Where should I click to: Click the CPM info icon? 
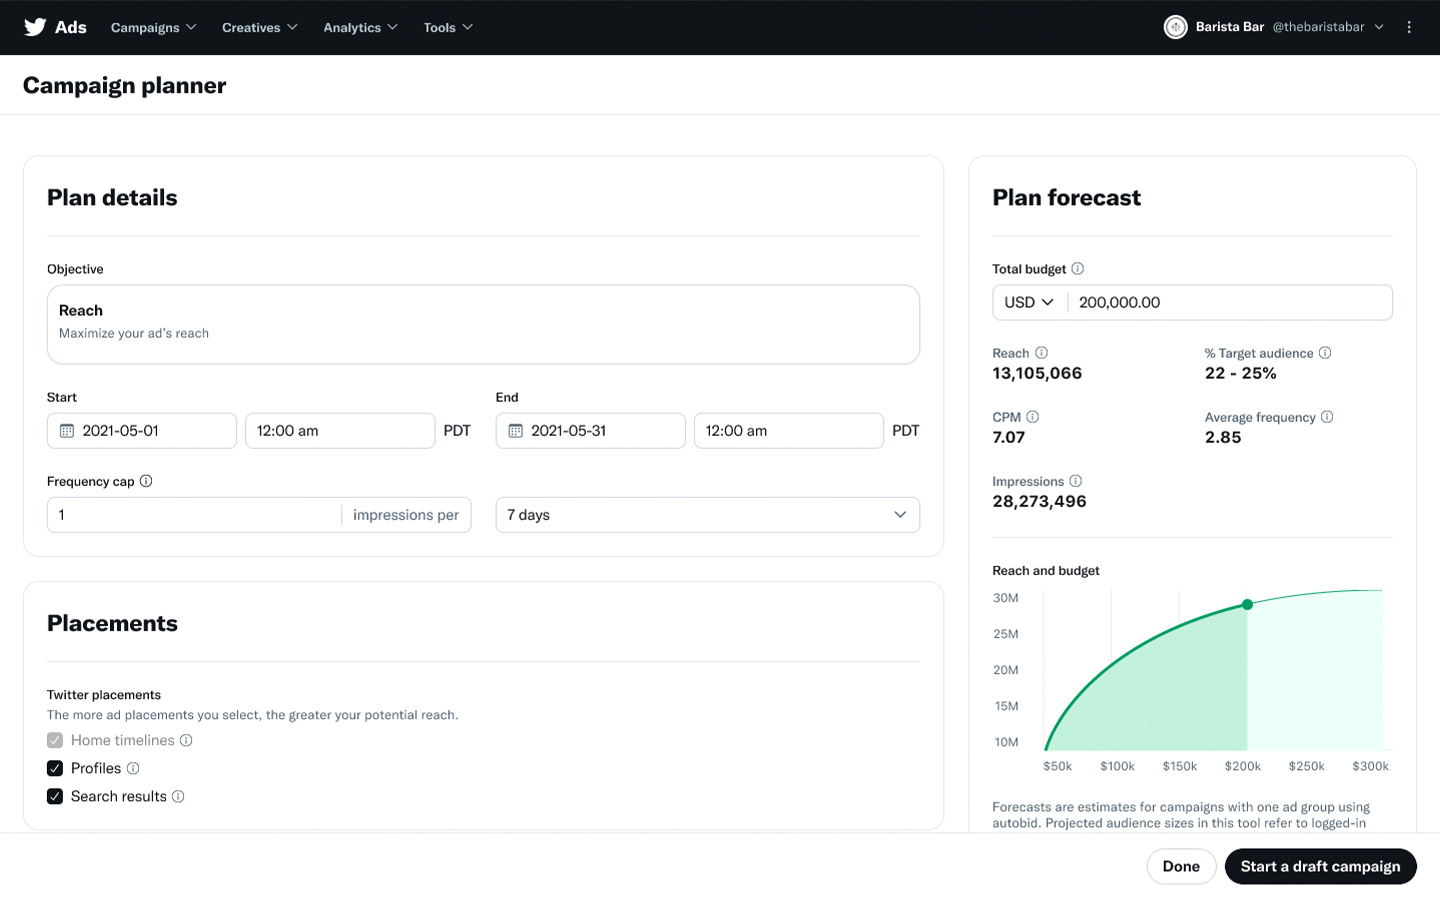(1032, 417)
